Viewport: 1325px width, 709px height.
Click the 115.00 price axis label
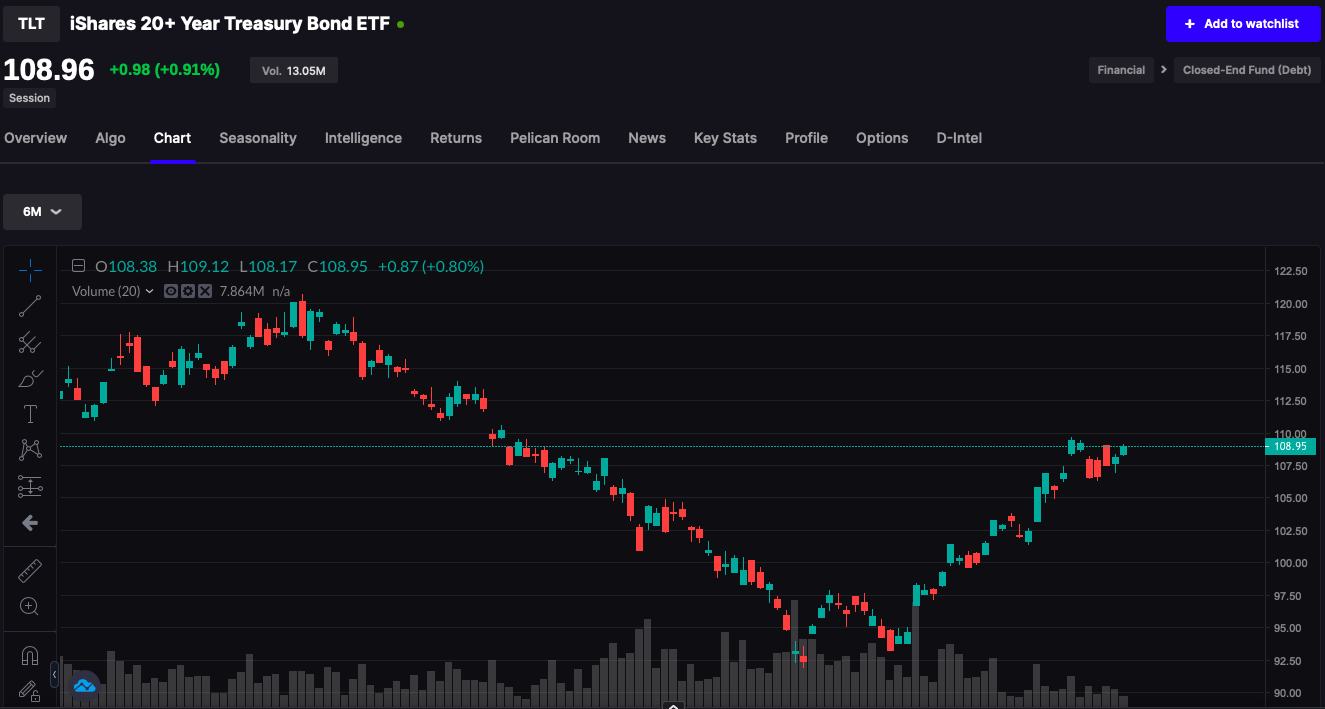point(1291,369)
